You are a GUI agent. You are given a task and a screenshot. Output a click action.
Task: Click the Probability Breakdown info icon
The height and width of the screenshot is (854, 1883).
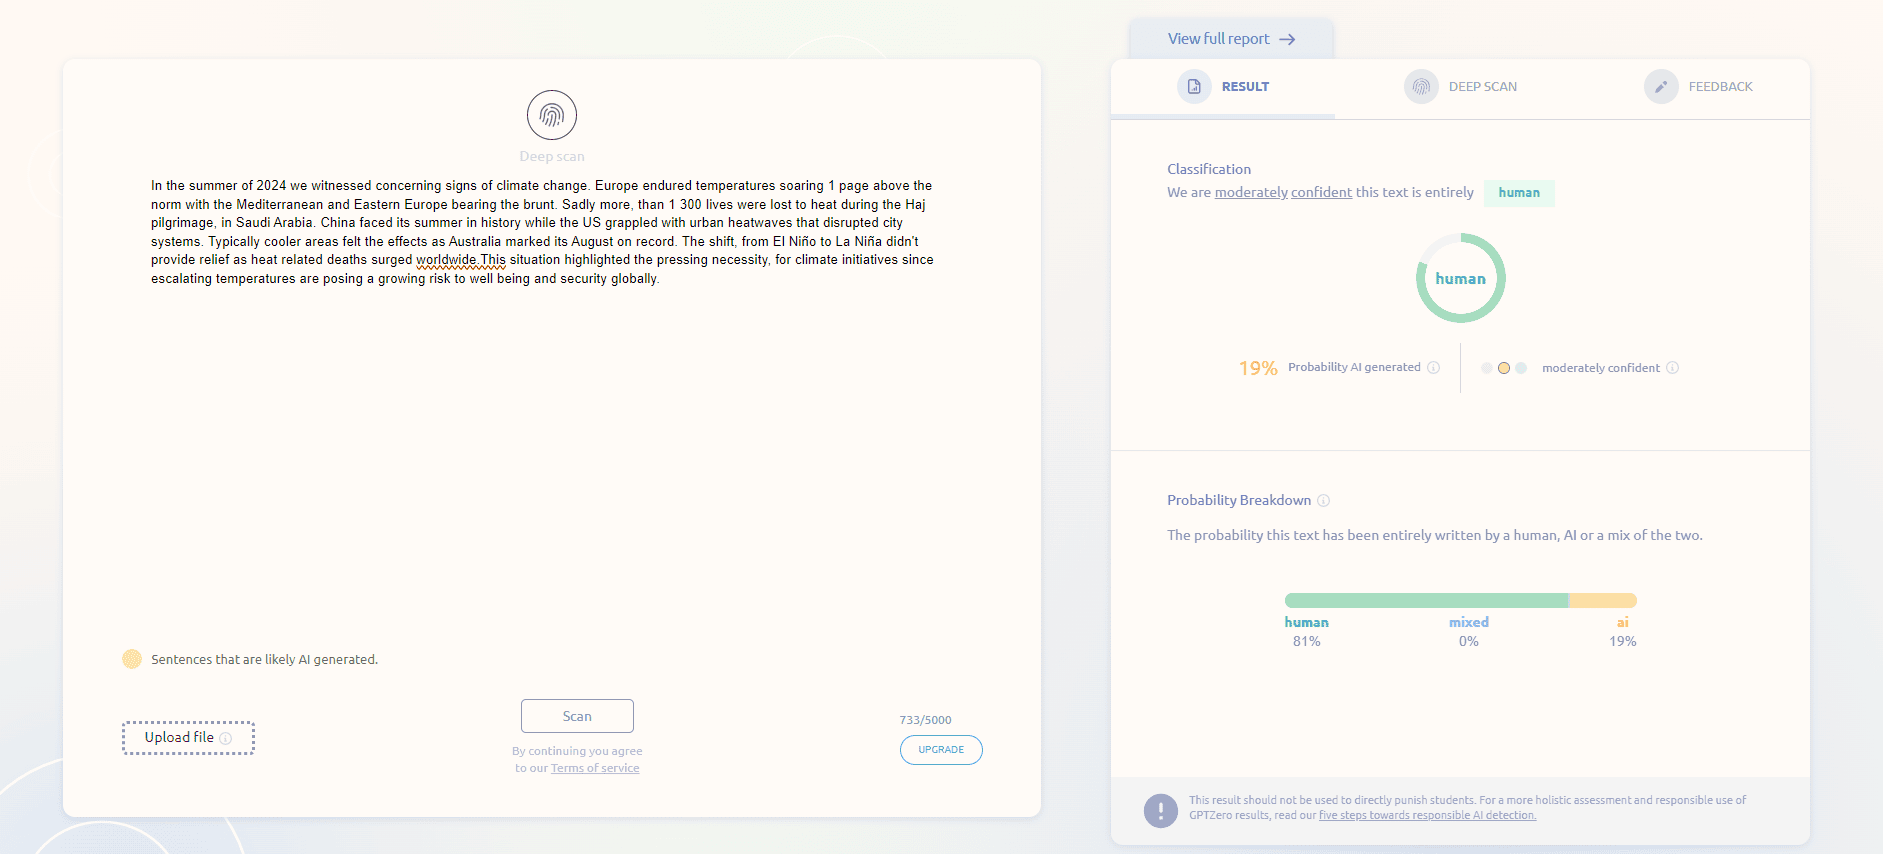(1323, 501)
